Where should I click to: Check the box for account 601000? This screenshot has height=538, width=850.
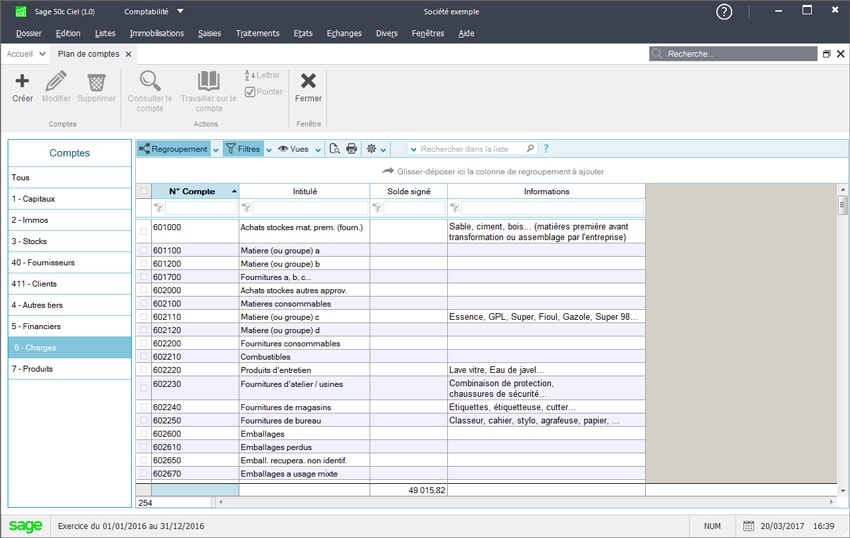click(144, 231)
